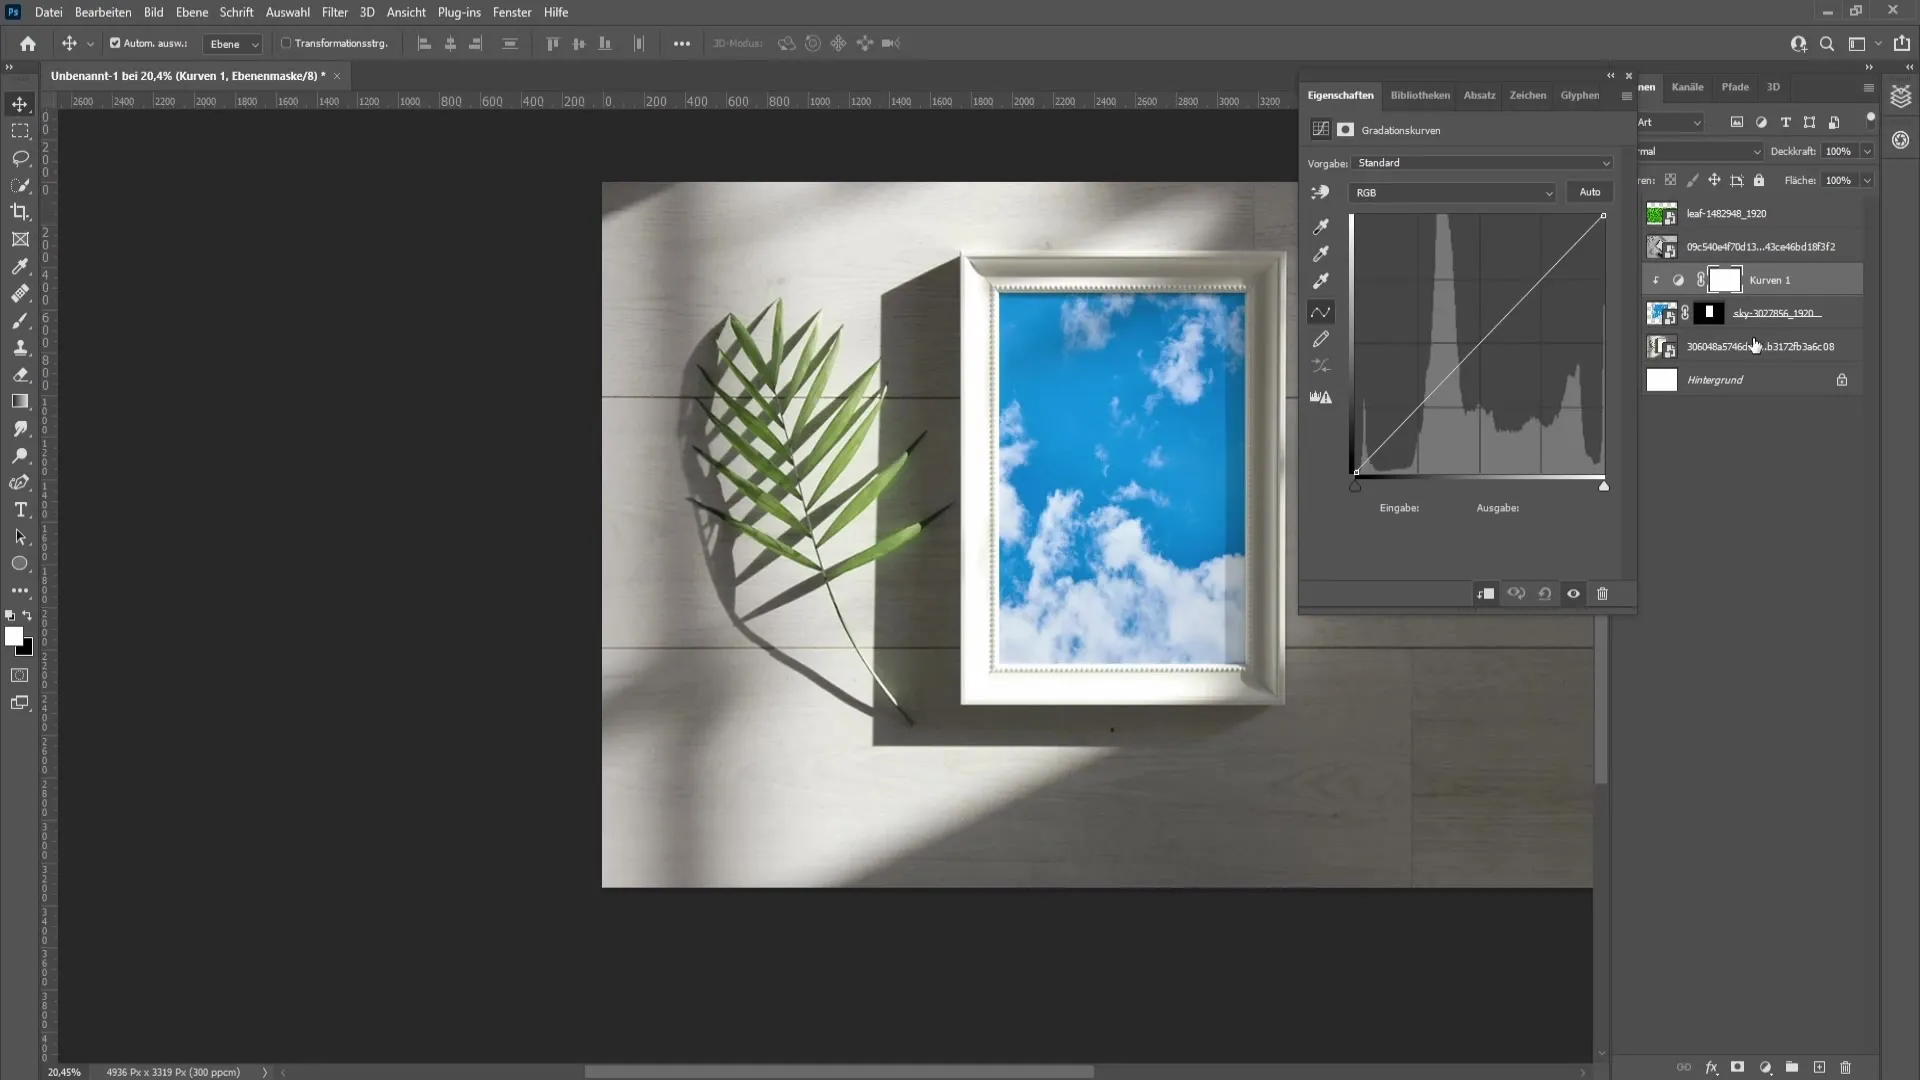Open the Ebene auto-select dropdown

point(233,44)
